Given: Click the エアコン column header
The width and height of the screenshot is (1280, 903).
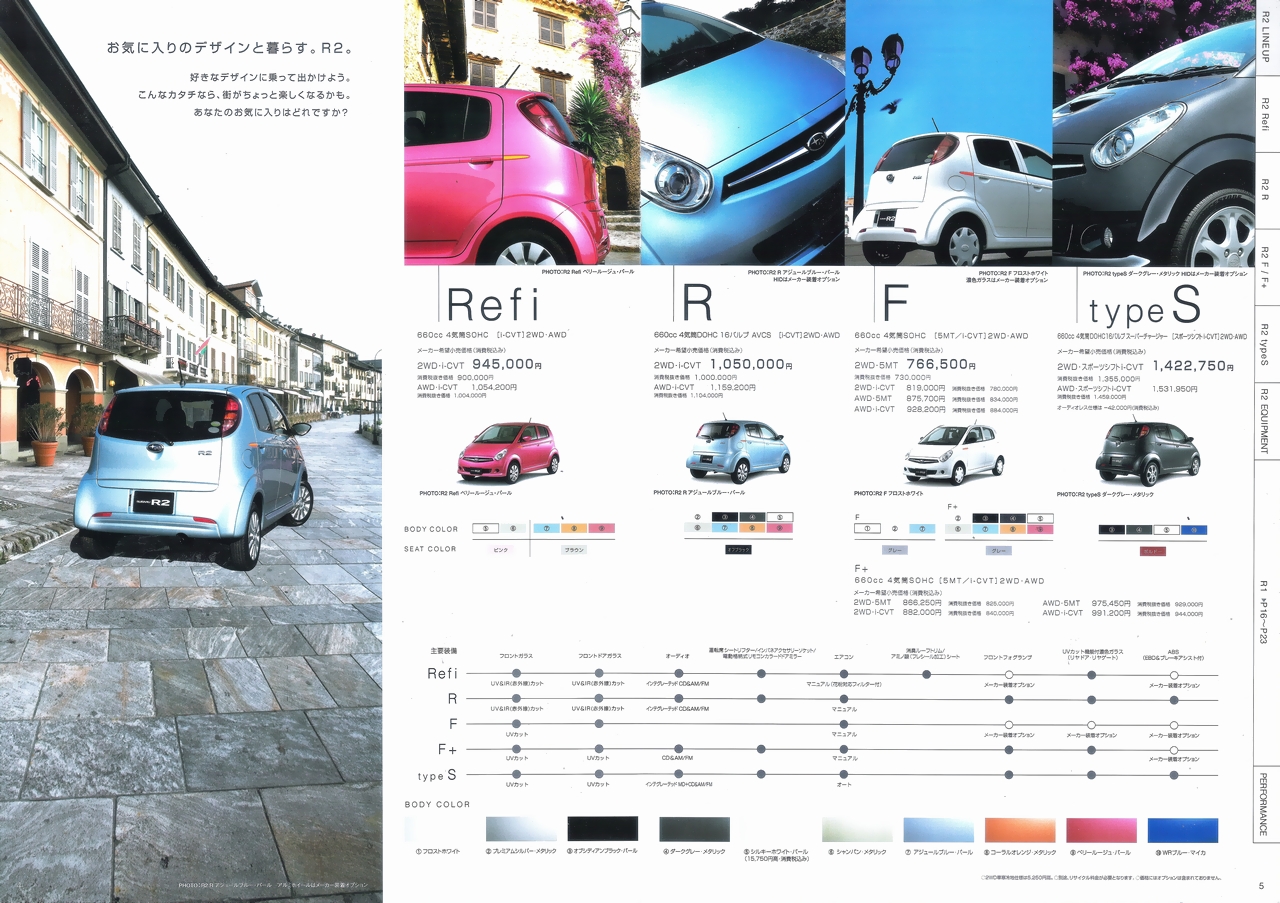Looking at the screenshot, I should pyautogui.click(x=844, y=656).
